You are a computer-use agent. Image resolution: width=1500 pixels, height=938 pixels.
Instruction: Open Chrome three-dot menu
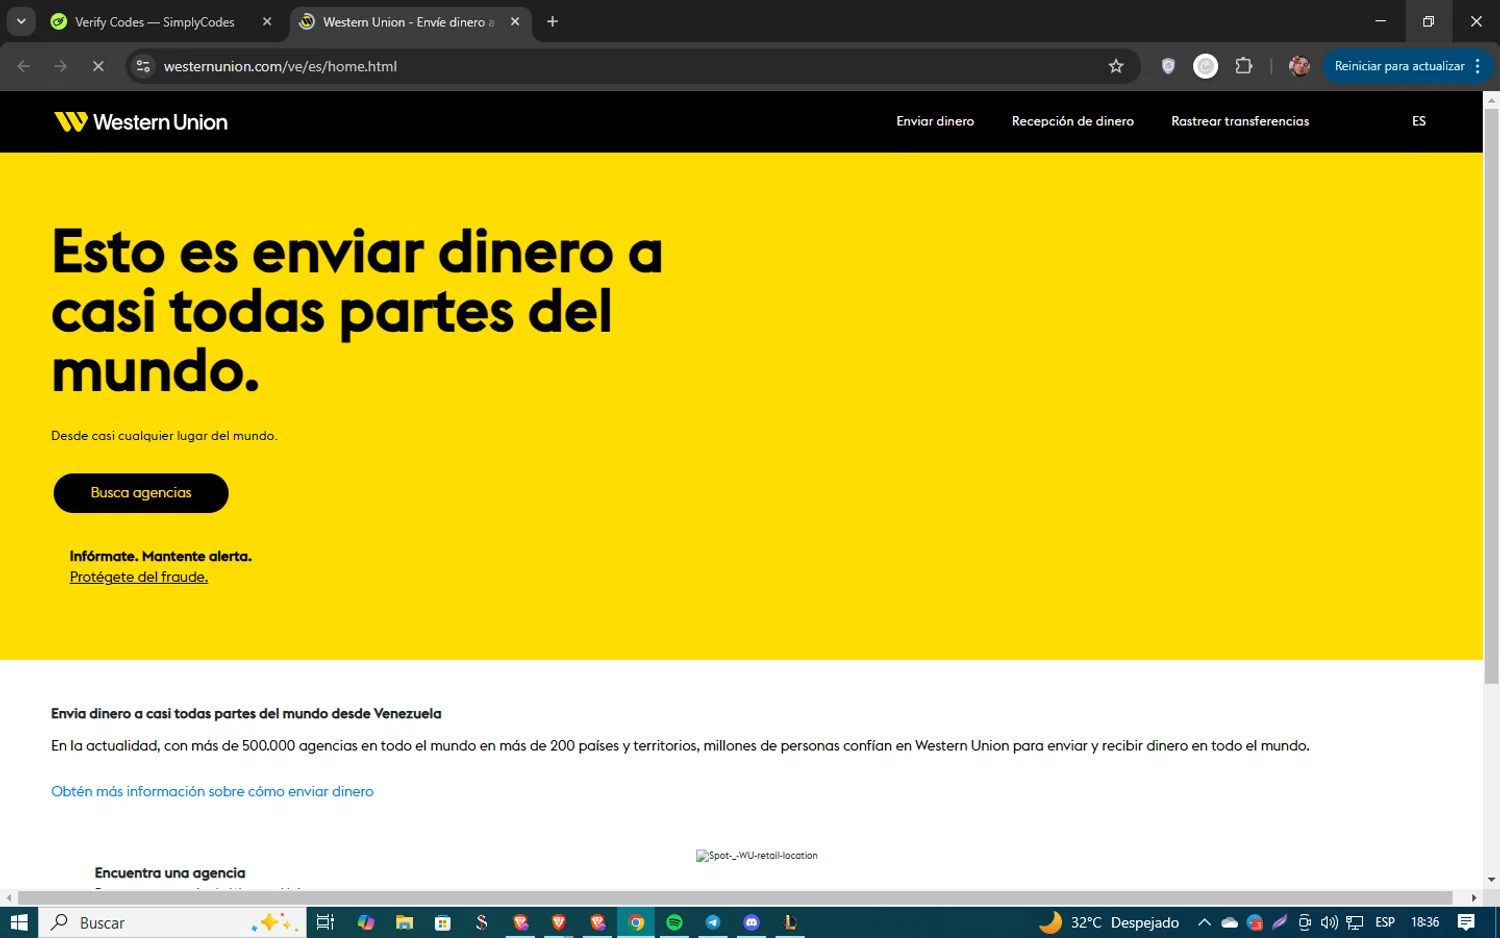pos(1478,66)
